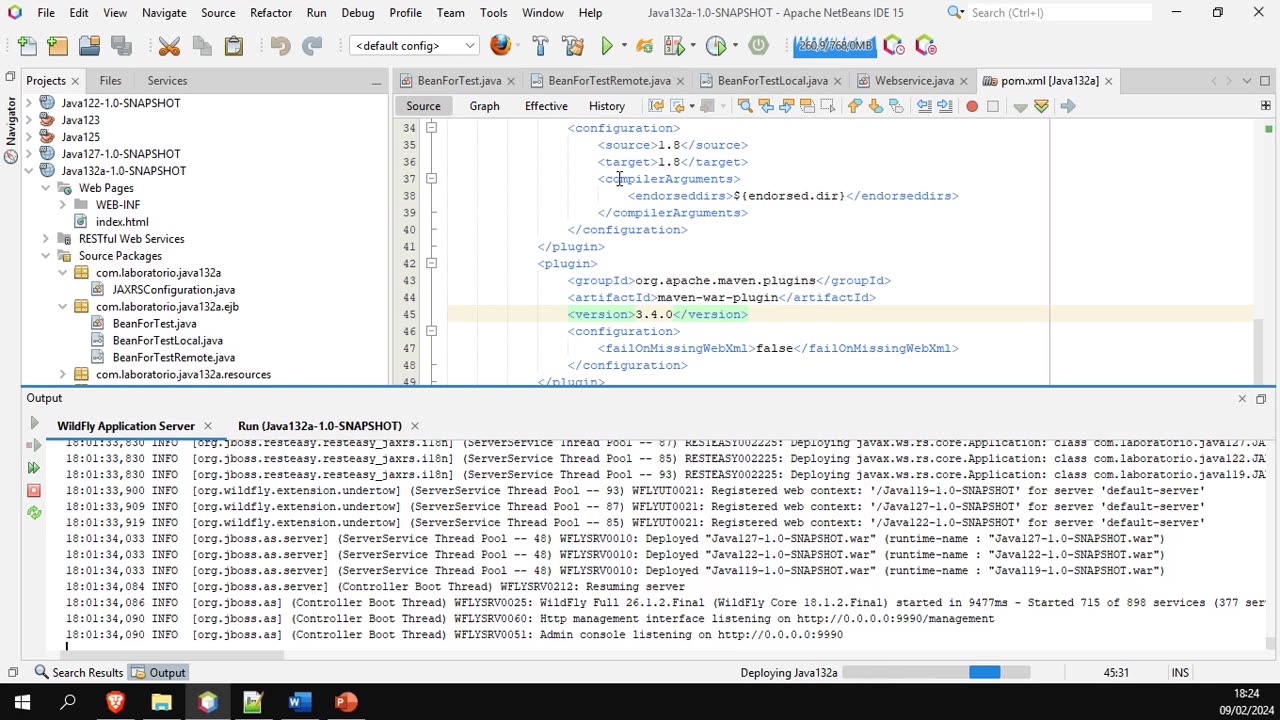Open the Team menu
This screenshot has width=1280, height=720.
tap(450, 13)
